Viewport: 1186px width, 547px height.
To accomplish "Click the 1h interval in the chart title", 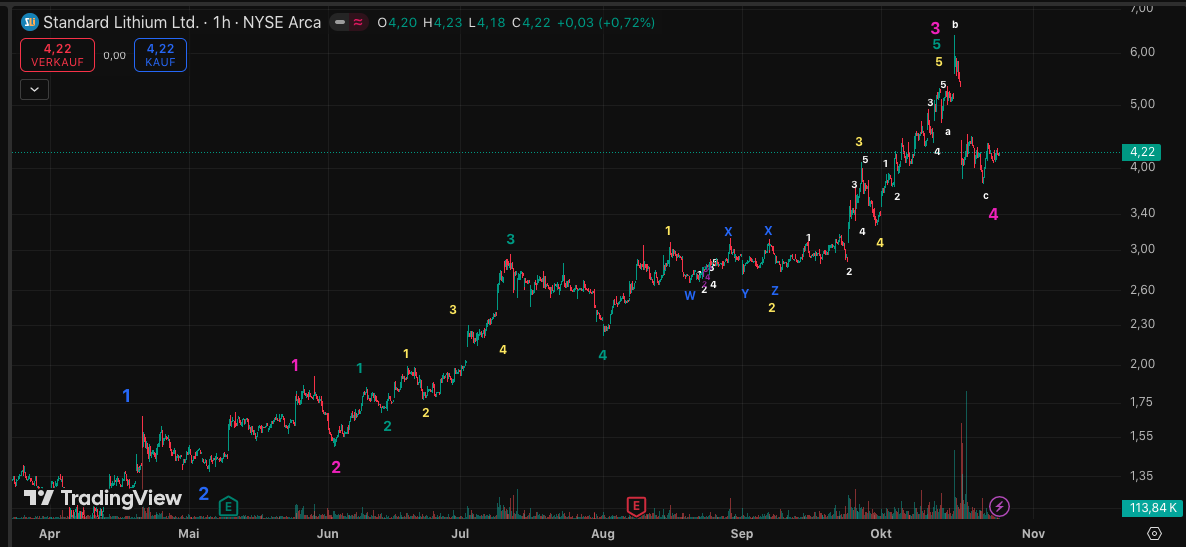I will [x=221, y=22].
